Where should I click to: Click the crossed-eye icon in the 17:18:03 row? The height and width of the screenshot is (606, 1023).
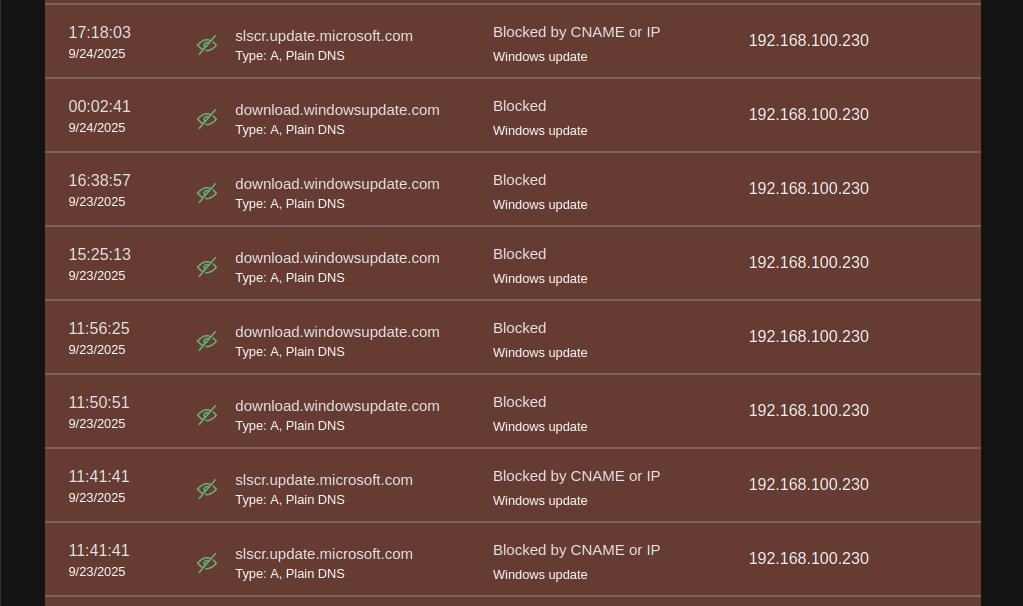click(207, 45)
